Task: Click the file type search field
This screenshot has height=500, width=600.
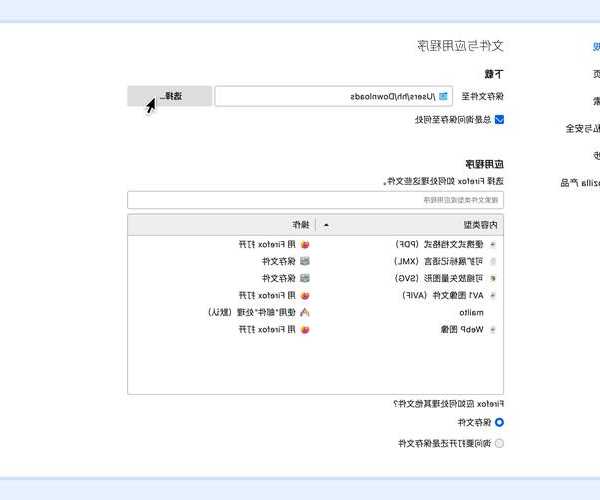Action: (x=315, y=200)
